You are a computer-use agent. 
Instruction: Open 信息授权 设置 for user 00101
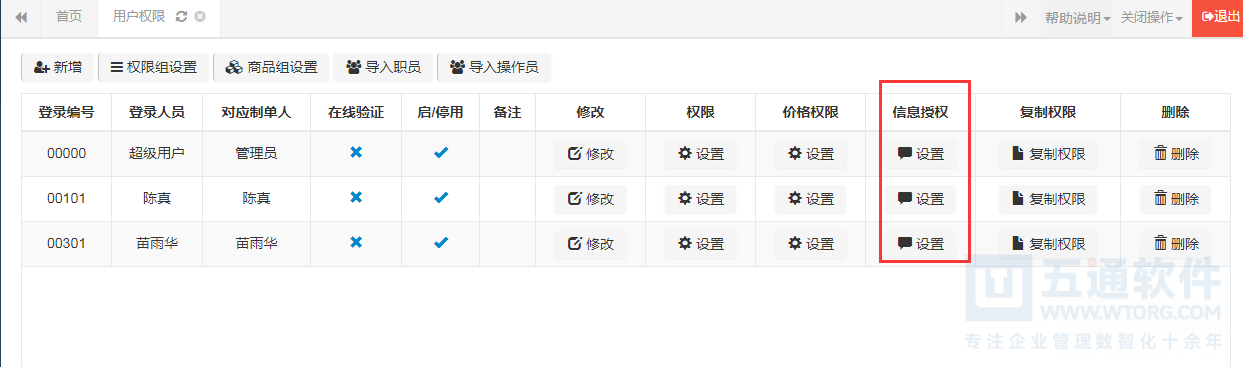tap(920, 199)
